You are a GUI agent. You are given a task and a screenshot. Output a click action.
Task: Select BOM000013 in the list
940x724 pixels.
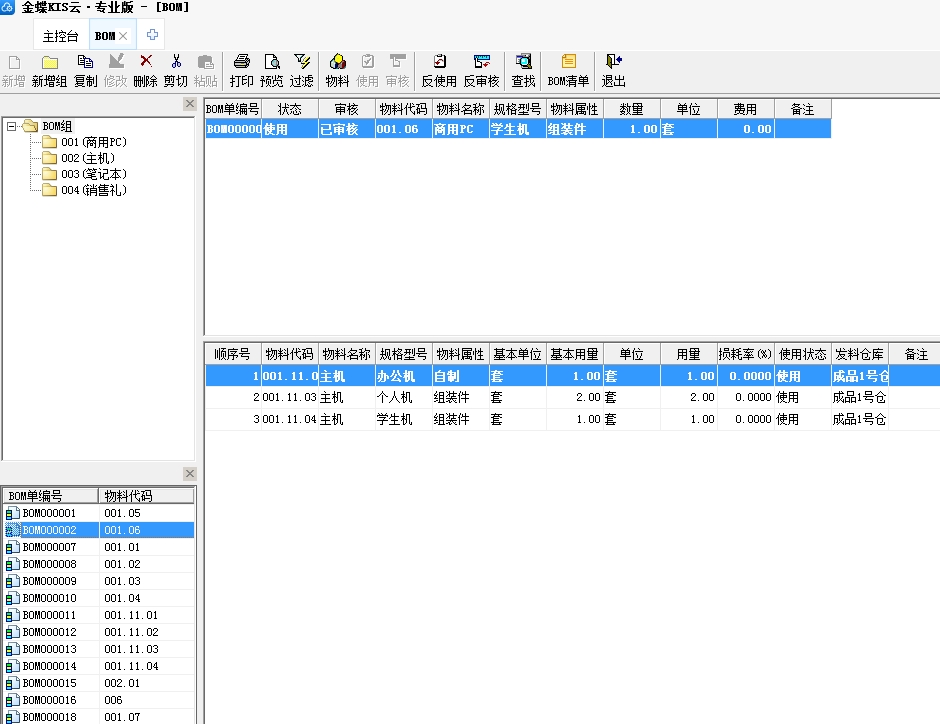pyautogui.click(x=99, y=649)
